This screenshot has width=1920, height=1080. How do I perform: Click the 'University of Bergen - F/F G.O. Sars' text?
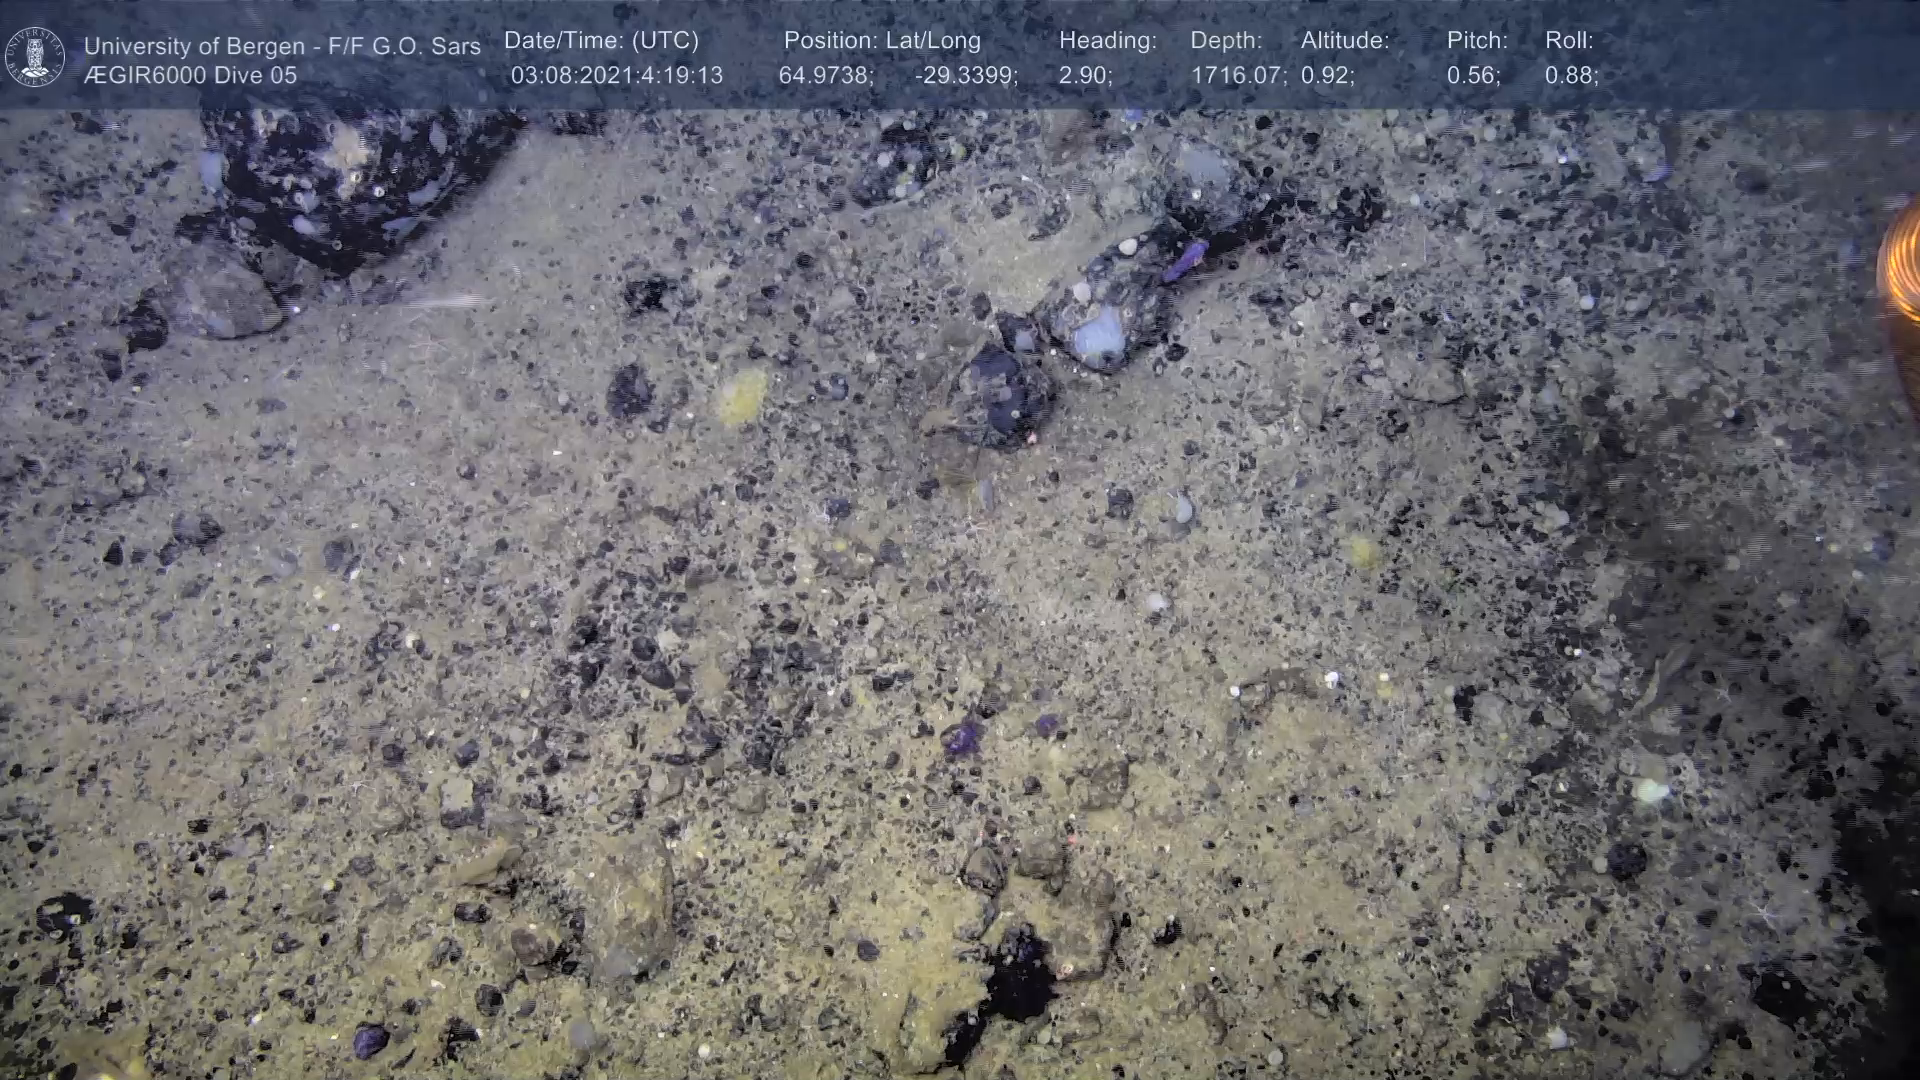click(x=282, y=46)
